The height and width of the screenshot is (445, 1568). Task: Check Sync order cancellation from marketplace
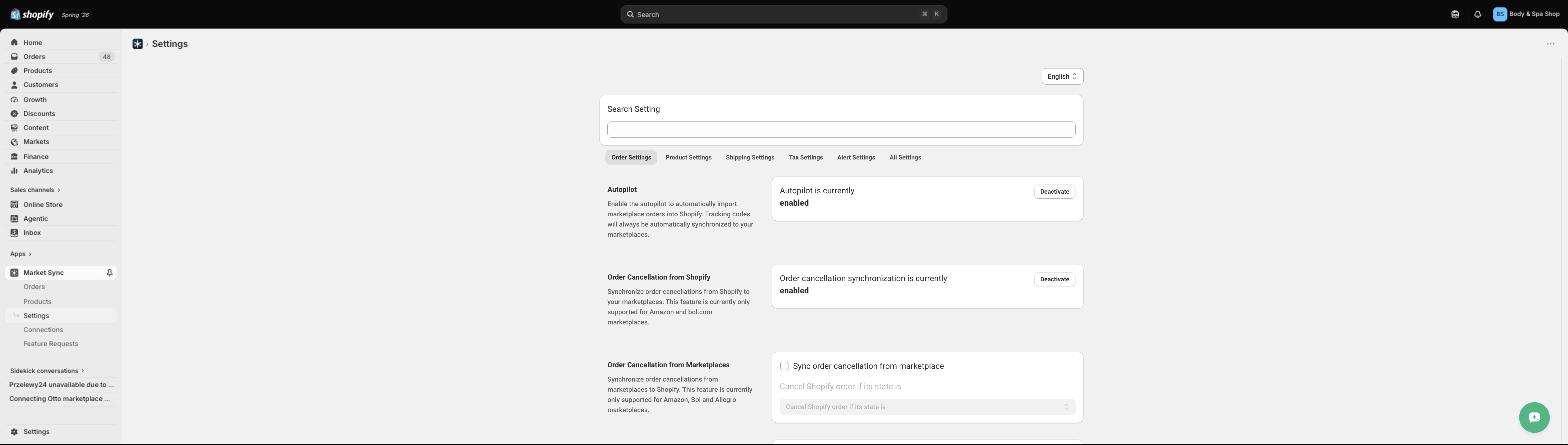point(784,366)
